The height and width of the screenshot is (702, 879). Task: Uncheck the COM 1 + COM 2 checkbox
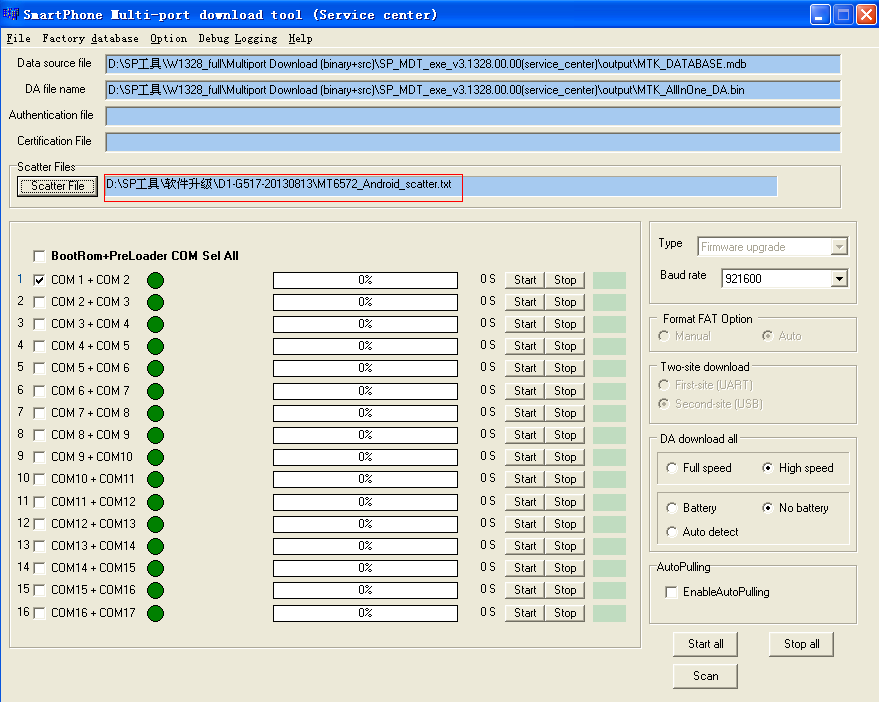[x=39, y=280]
